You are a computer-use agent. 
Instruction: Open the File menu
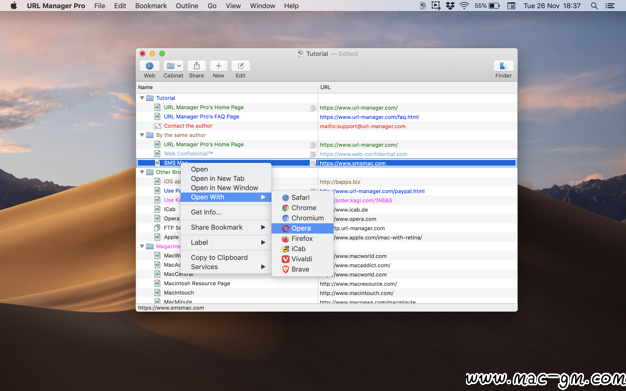point(99,6)
